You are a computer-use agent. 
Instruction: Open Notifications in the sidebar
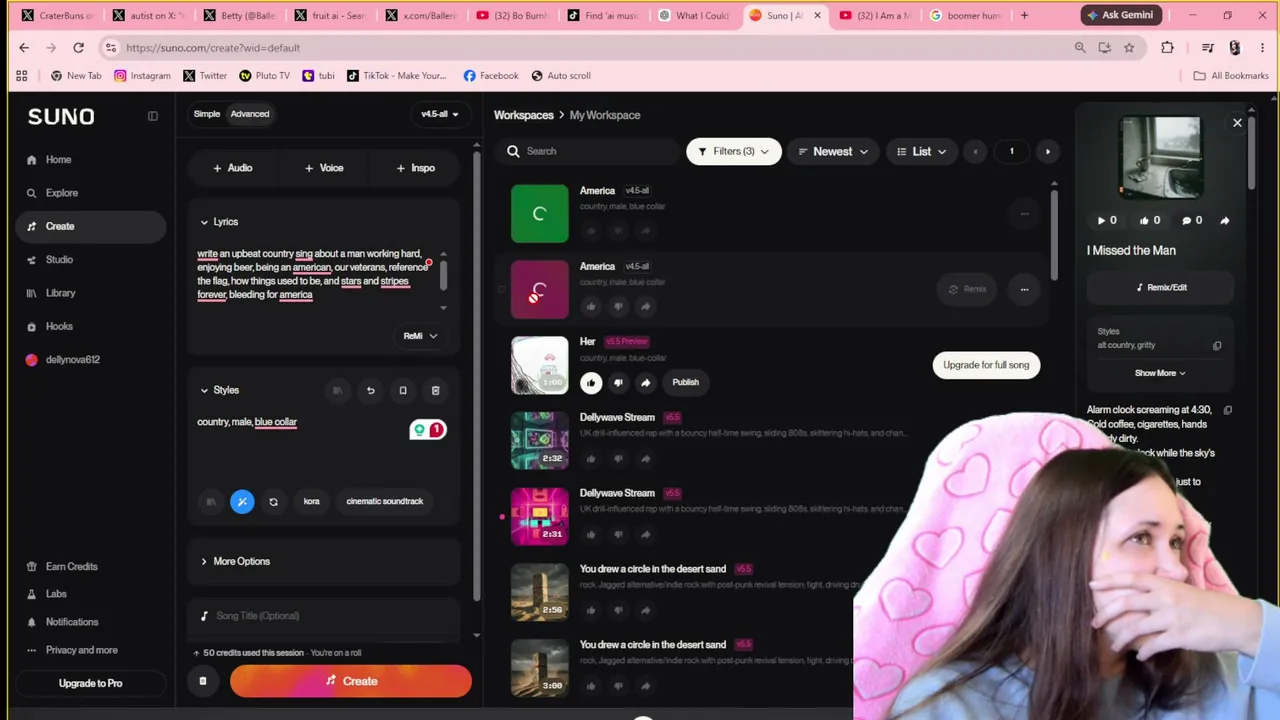(x=71, y=622)
